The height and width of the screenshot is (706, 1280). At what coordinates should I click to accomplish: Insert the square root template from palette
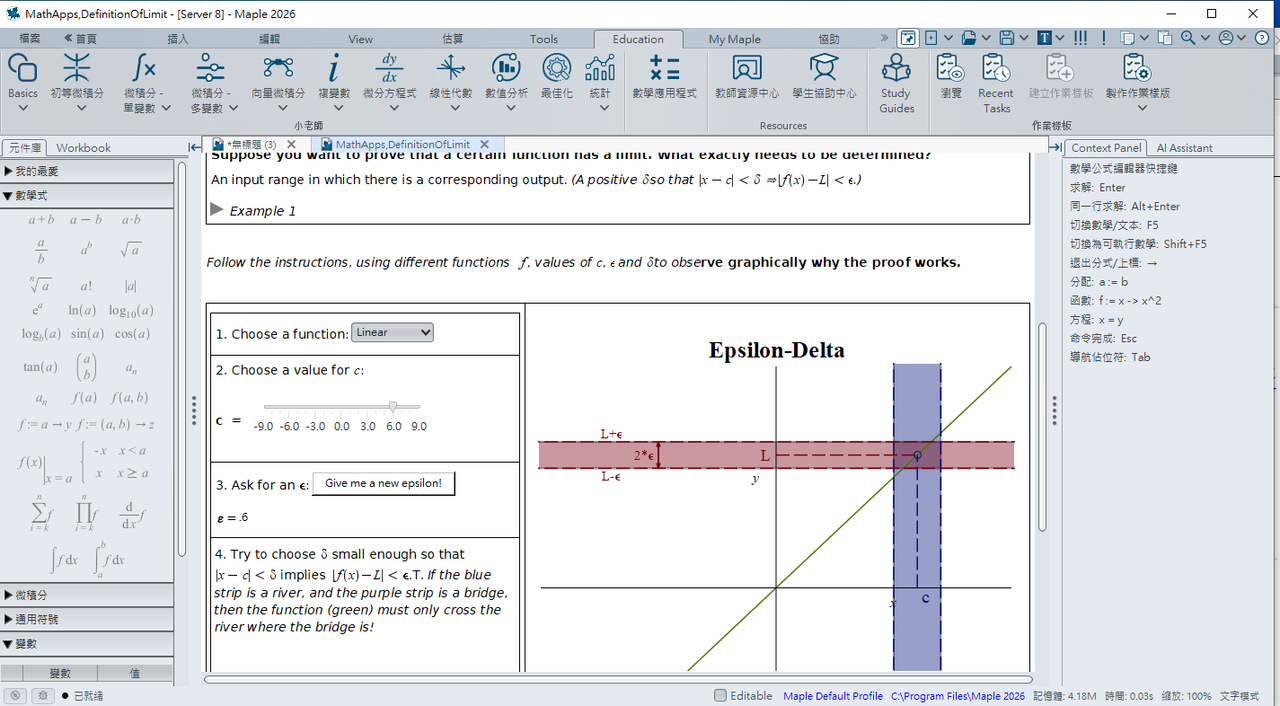pyautogui.click(x=130, y=249)
